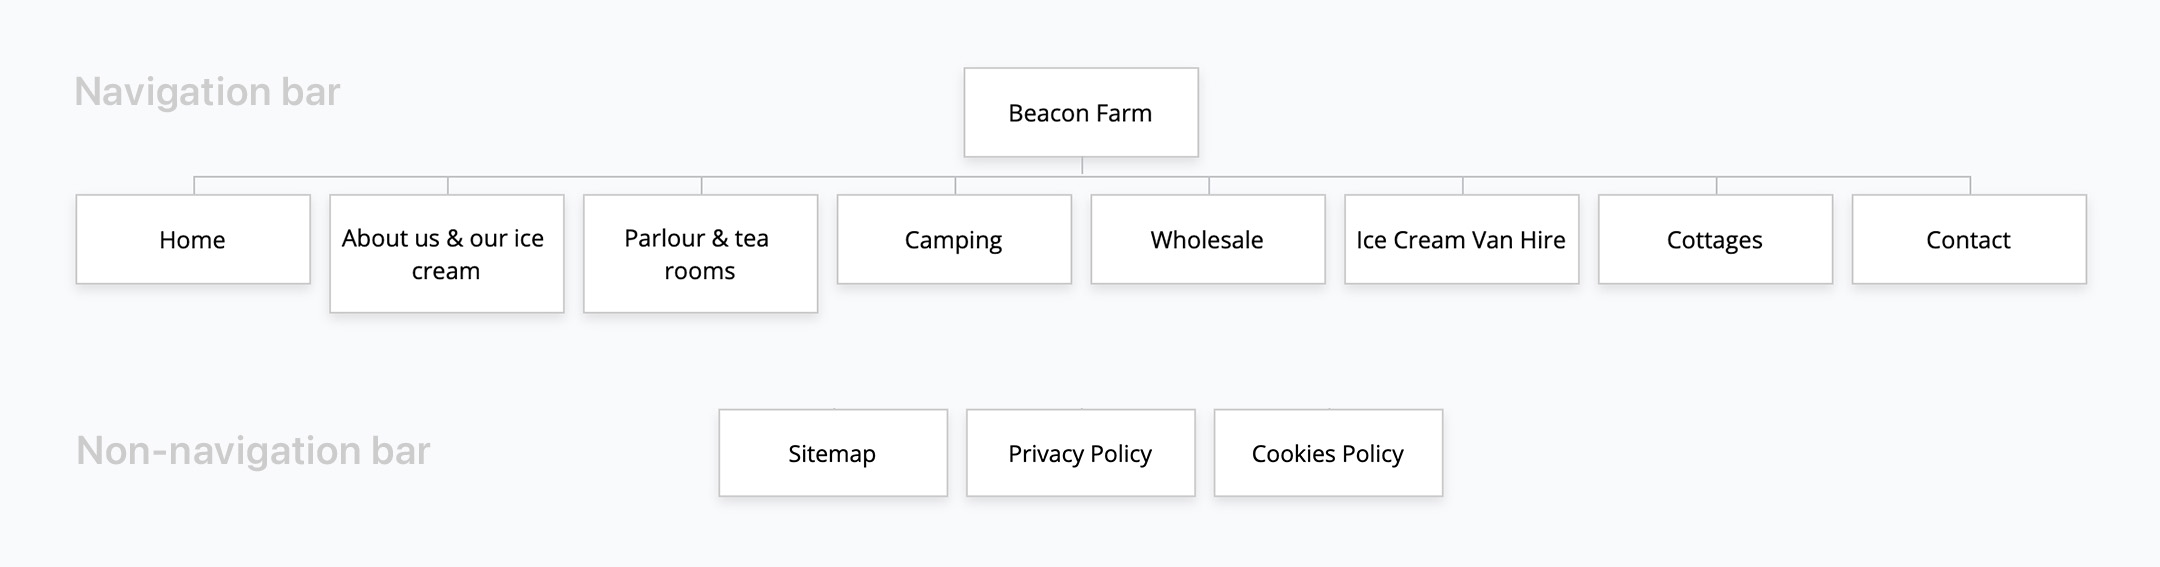
Task: Select the Beacon Farm root node
Action: pos(1080,113)
